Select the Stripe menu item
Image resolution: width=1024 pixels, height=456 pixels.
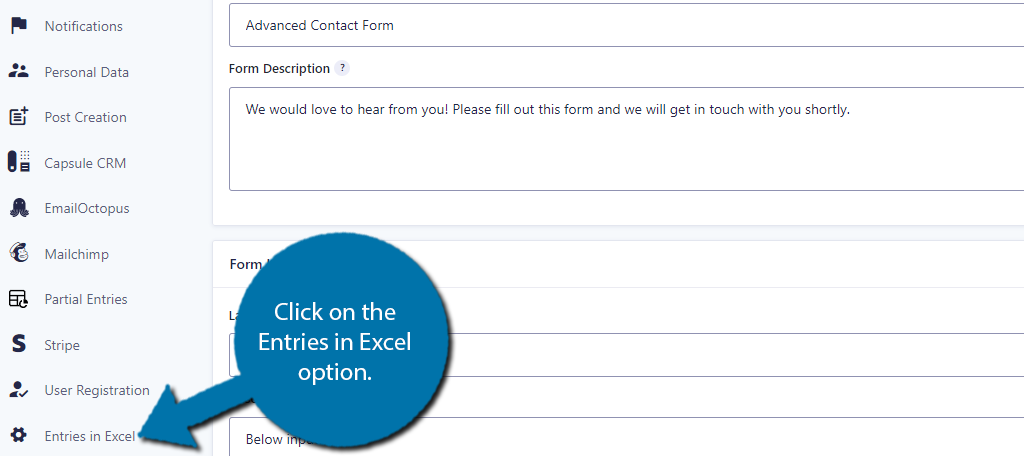point(62,345)
